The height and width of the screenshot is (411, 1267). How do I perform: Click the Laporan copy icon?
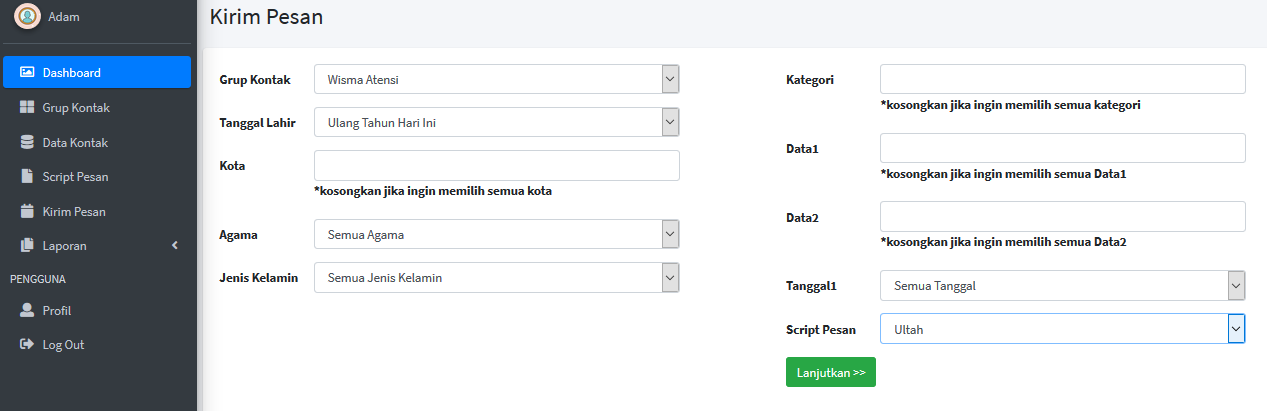[x=27, y=246]
